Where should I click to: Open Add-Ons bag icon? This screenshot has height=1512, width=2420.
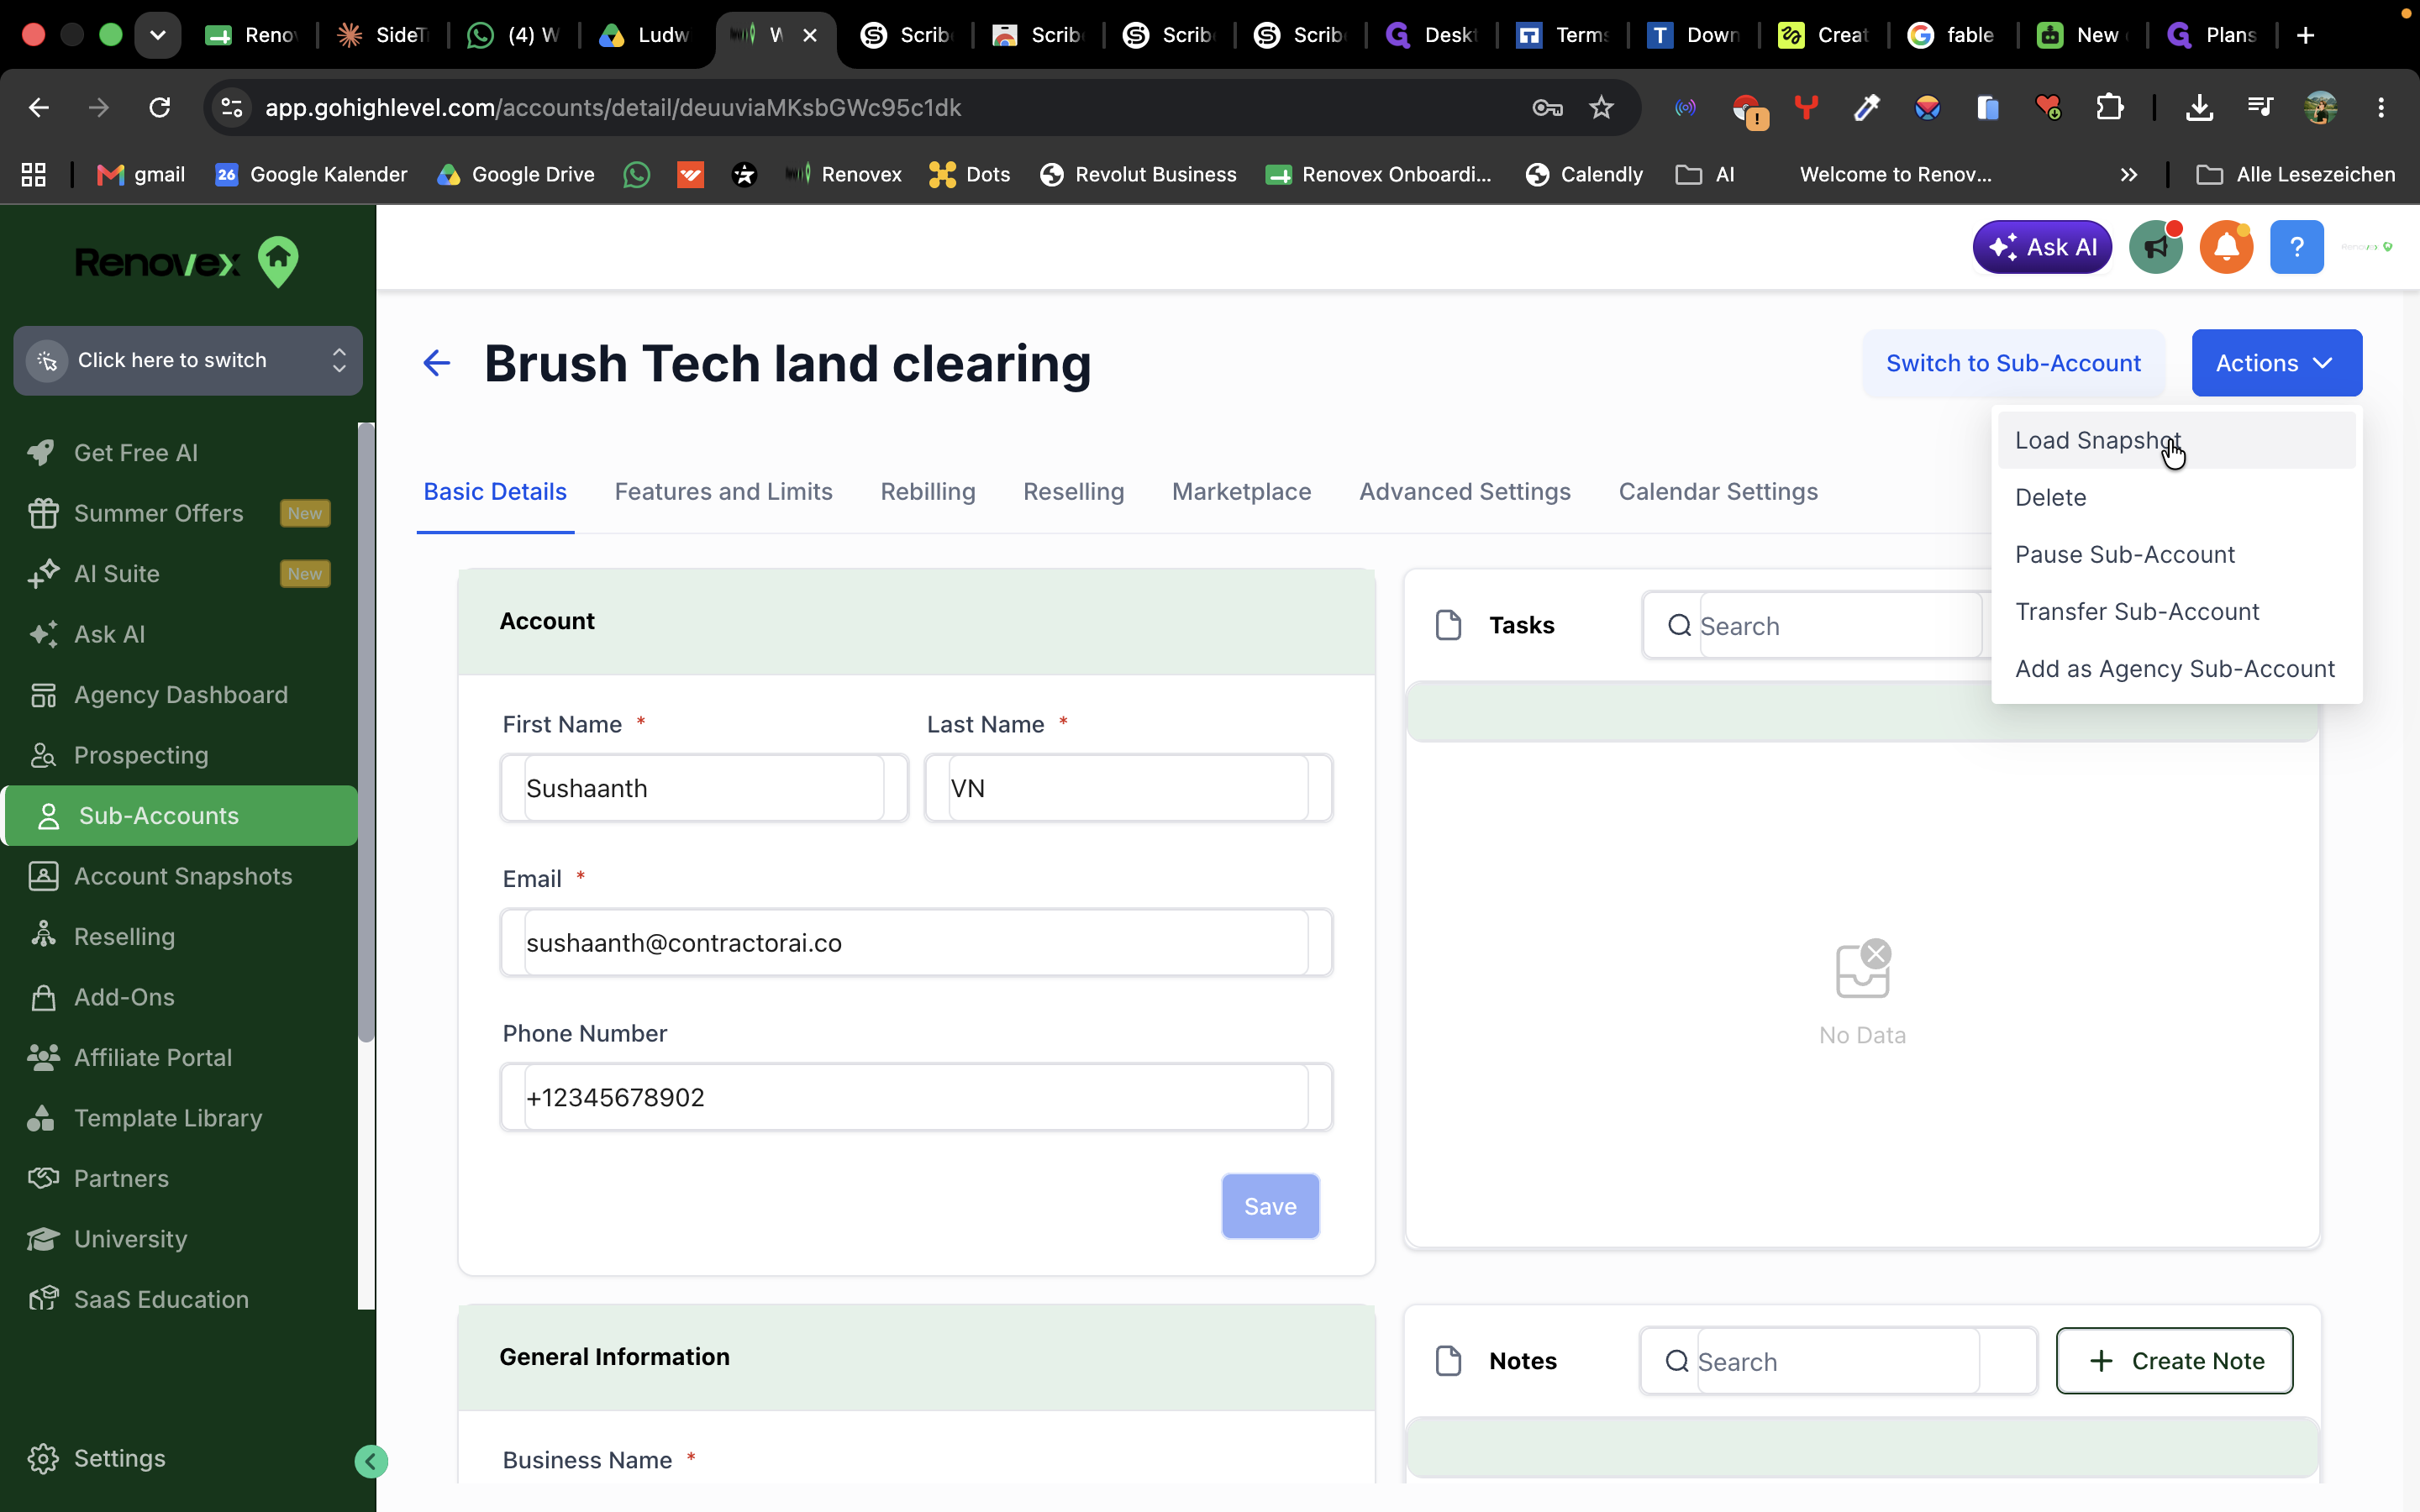pyautogui.click(x=42, y=997)
